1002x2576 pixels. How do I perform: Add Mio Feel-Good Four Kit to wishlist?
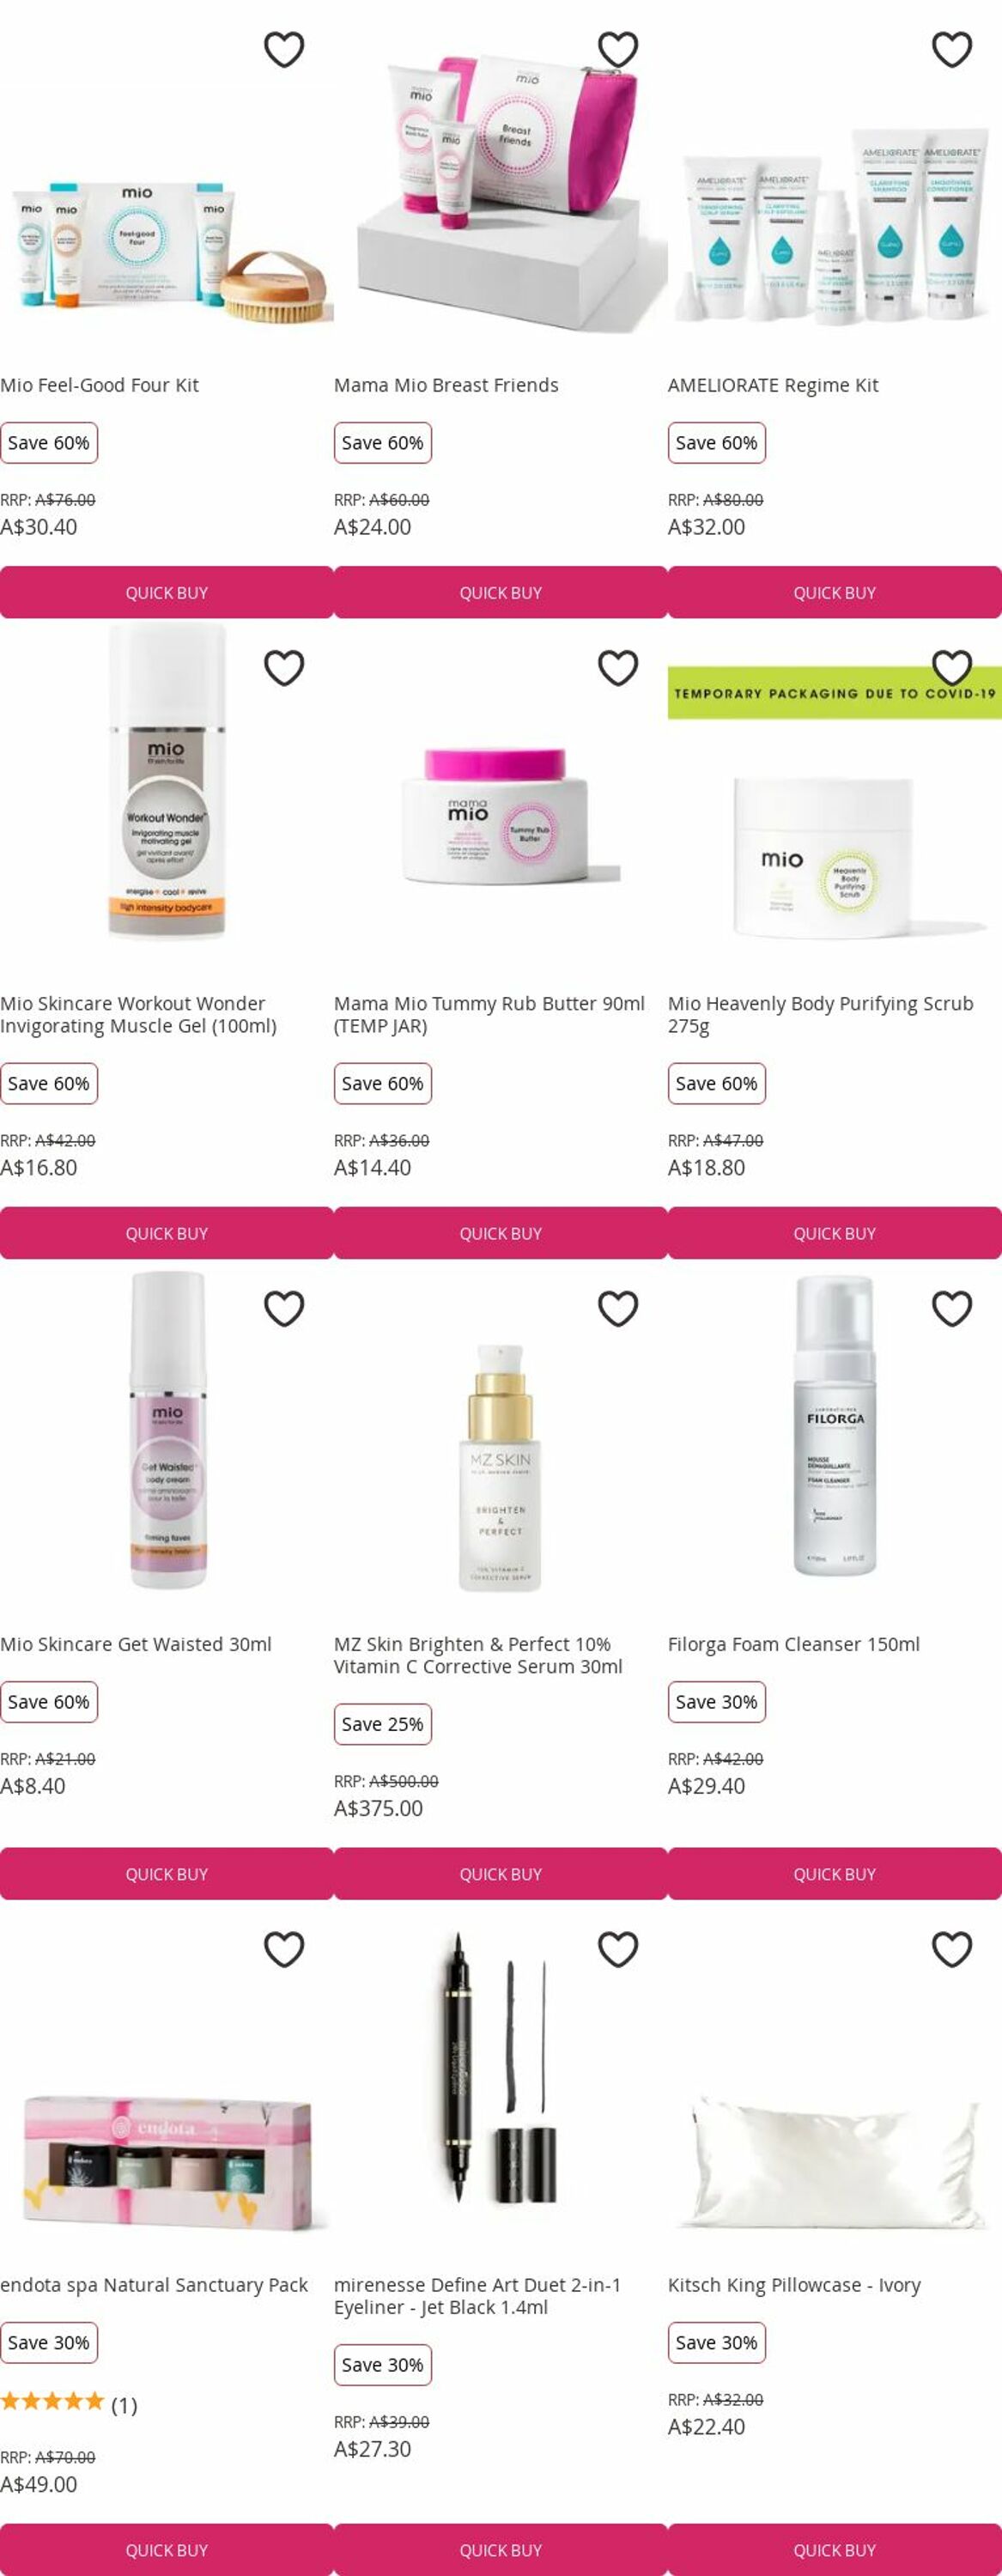284,49
